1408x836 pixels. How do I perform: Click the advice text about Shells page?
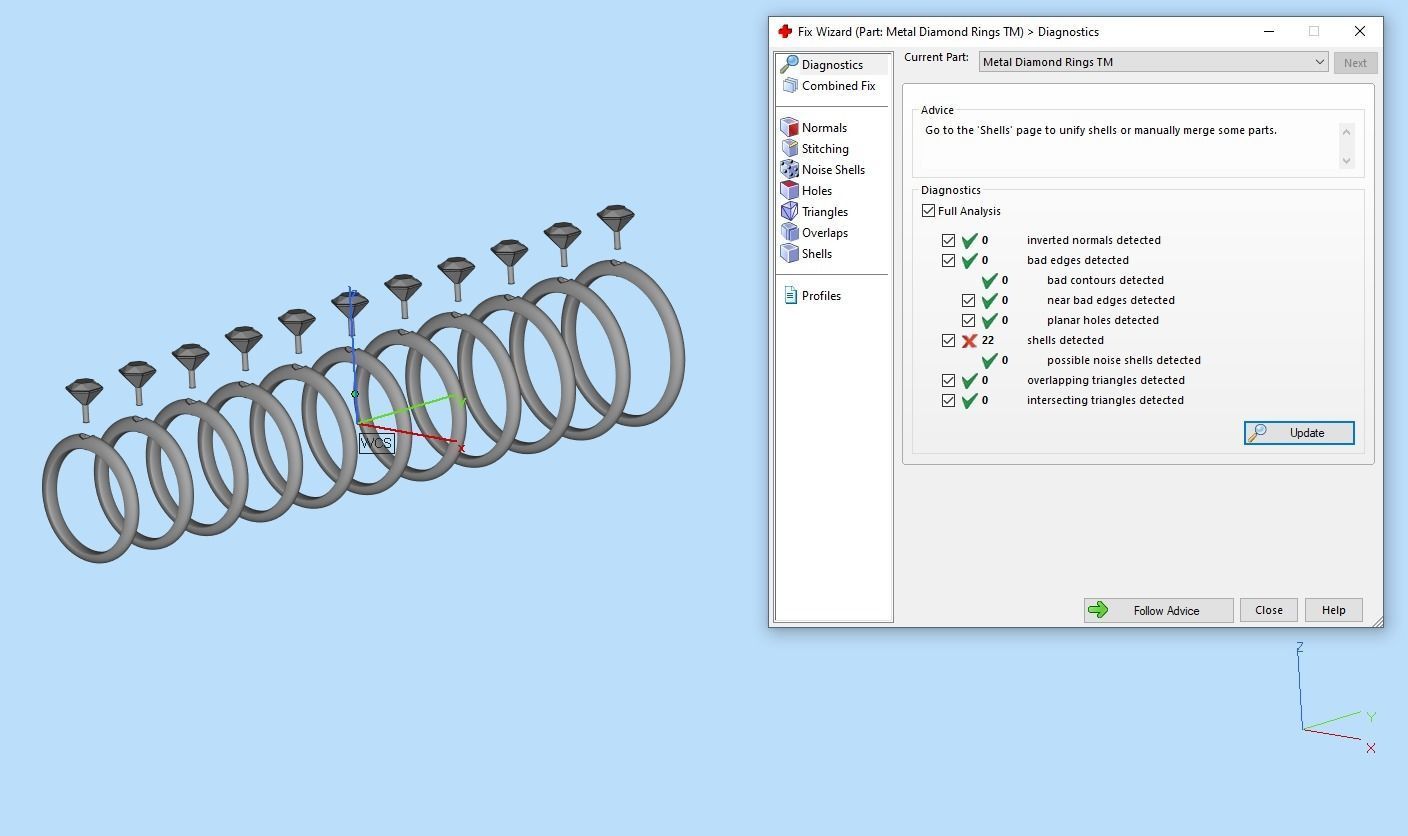(x=1100, y=131)
